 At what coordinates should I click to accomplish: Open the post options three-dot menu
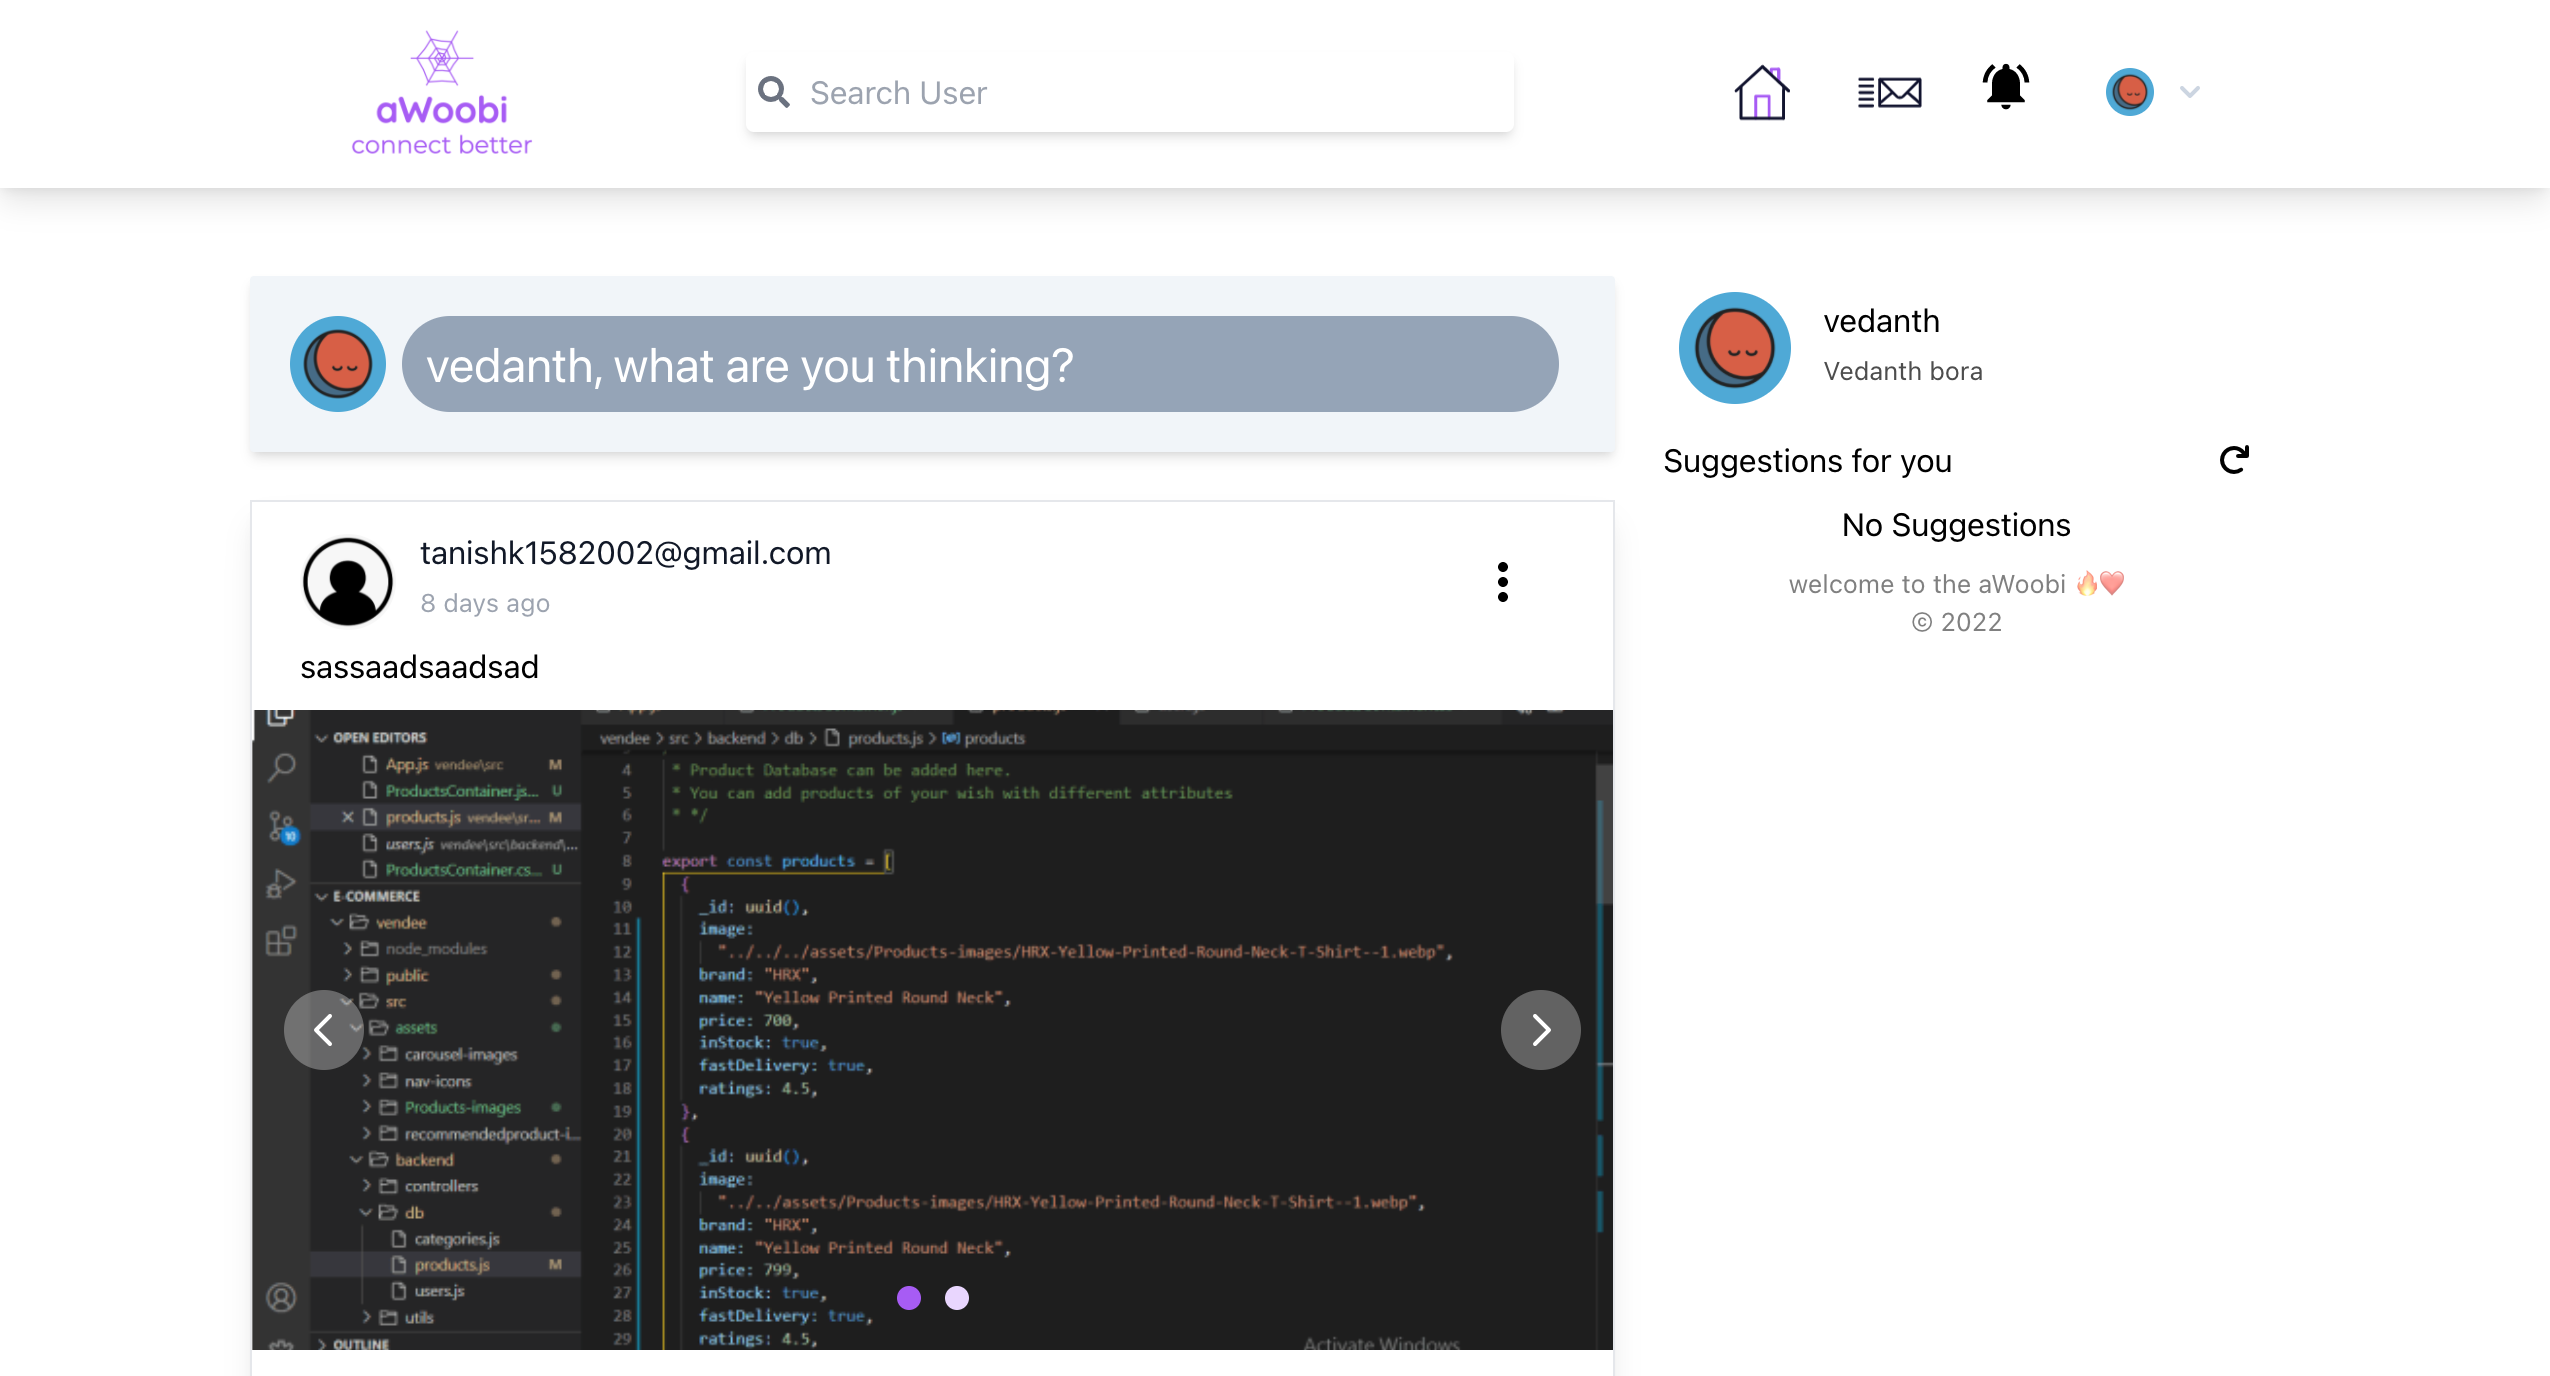(1504, 581)
